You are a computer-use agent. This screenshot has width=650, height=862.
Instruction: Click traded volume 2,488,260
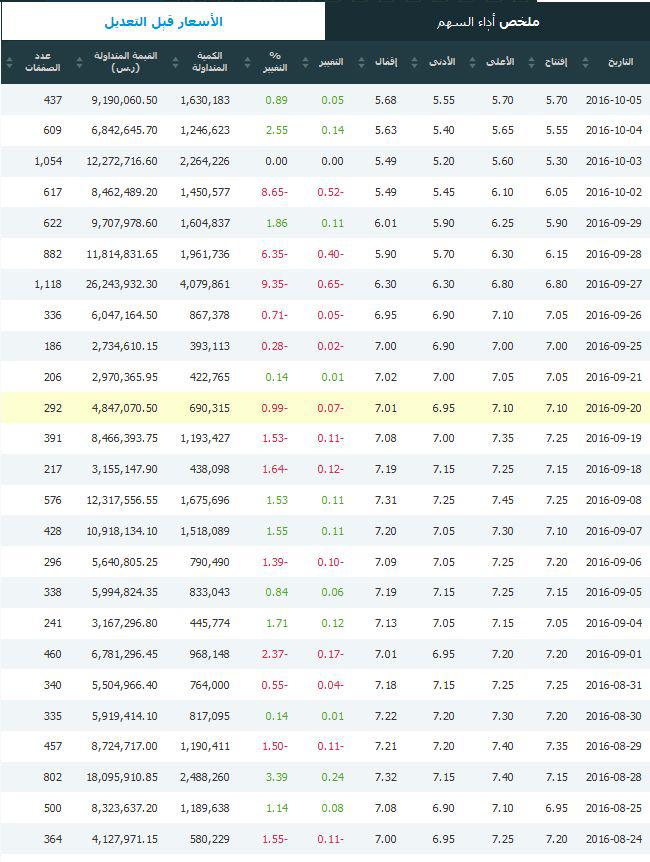coord(205,777)
